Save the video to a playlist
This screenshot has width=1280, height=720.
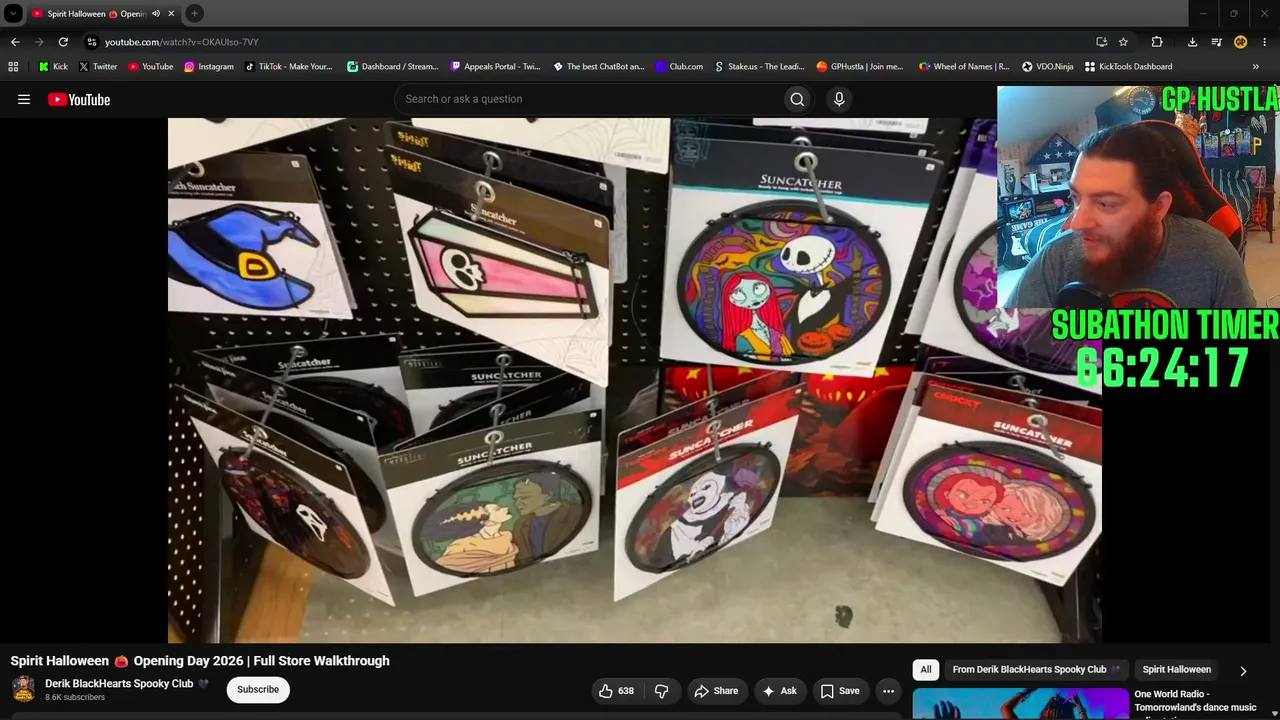840,691
